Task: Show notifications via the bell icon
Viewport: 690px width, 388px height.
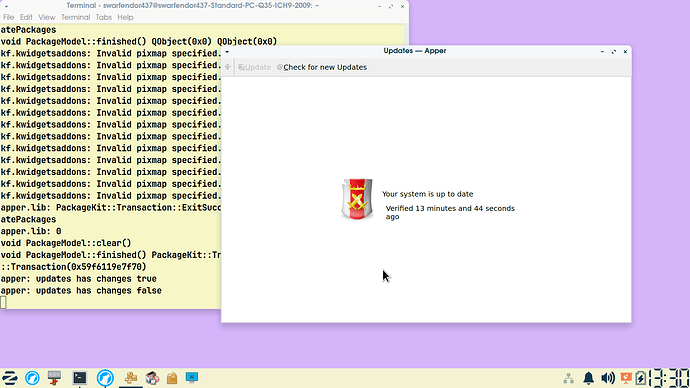Action: click(588, 378)
